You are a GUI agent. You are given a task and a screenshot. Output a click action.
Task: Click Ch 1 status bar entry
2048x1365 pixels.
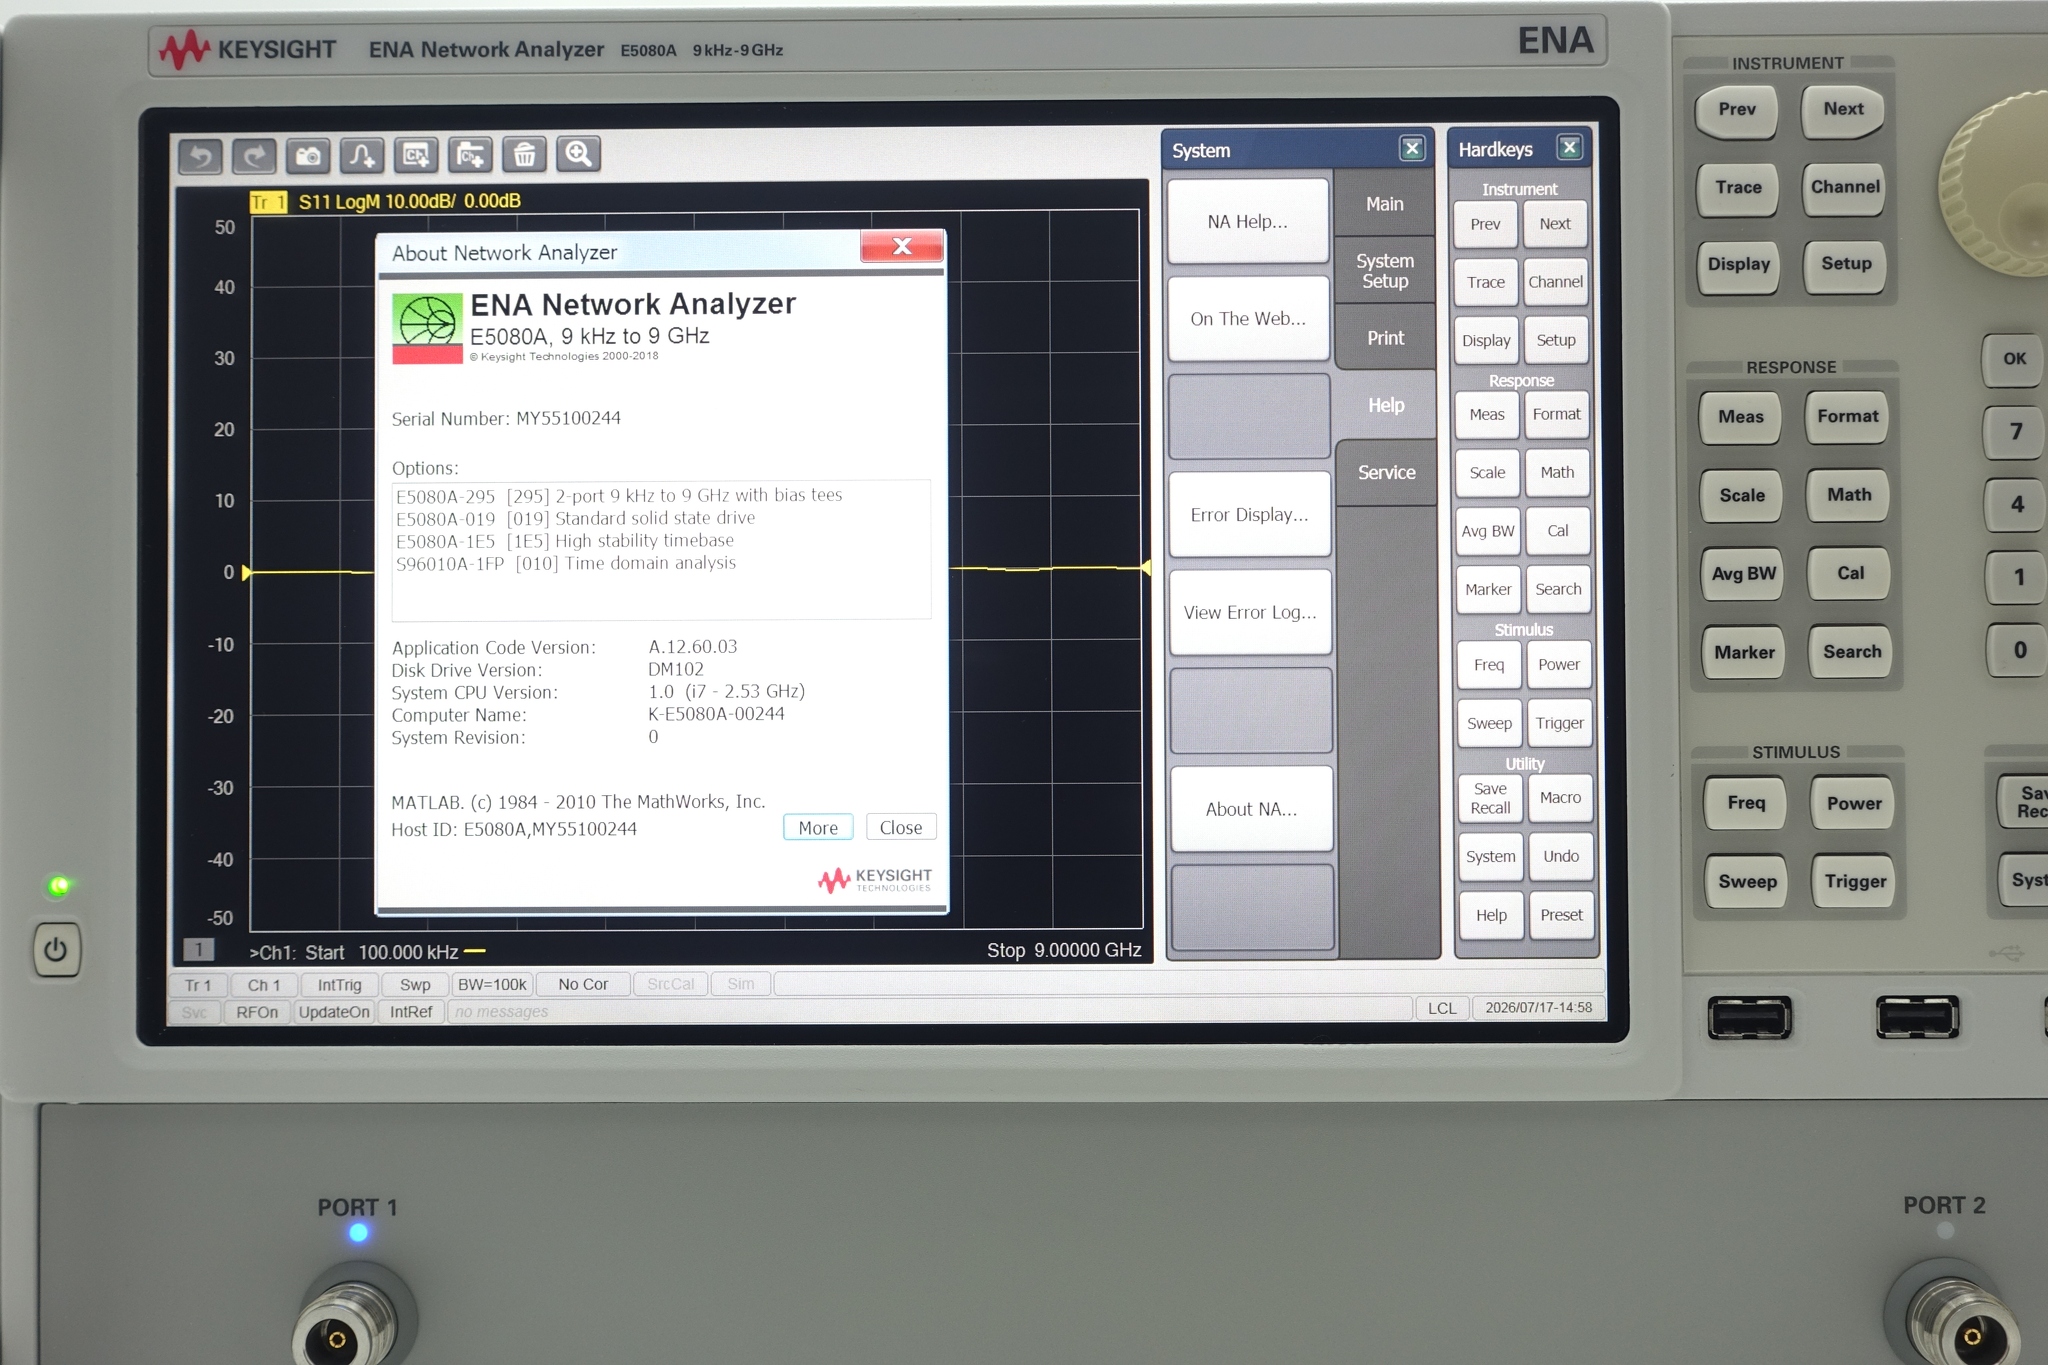tap(264, 985)
